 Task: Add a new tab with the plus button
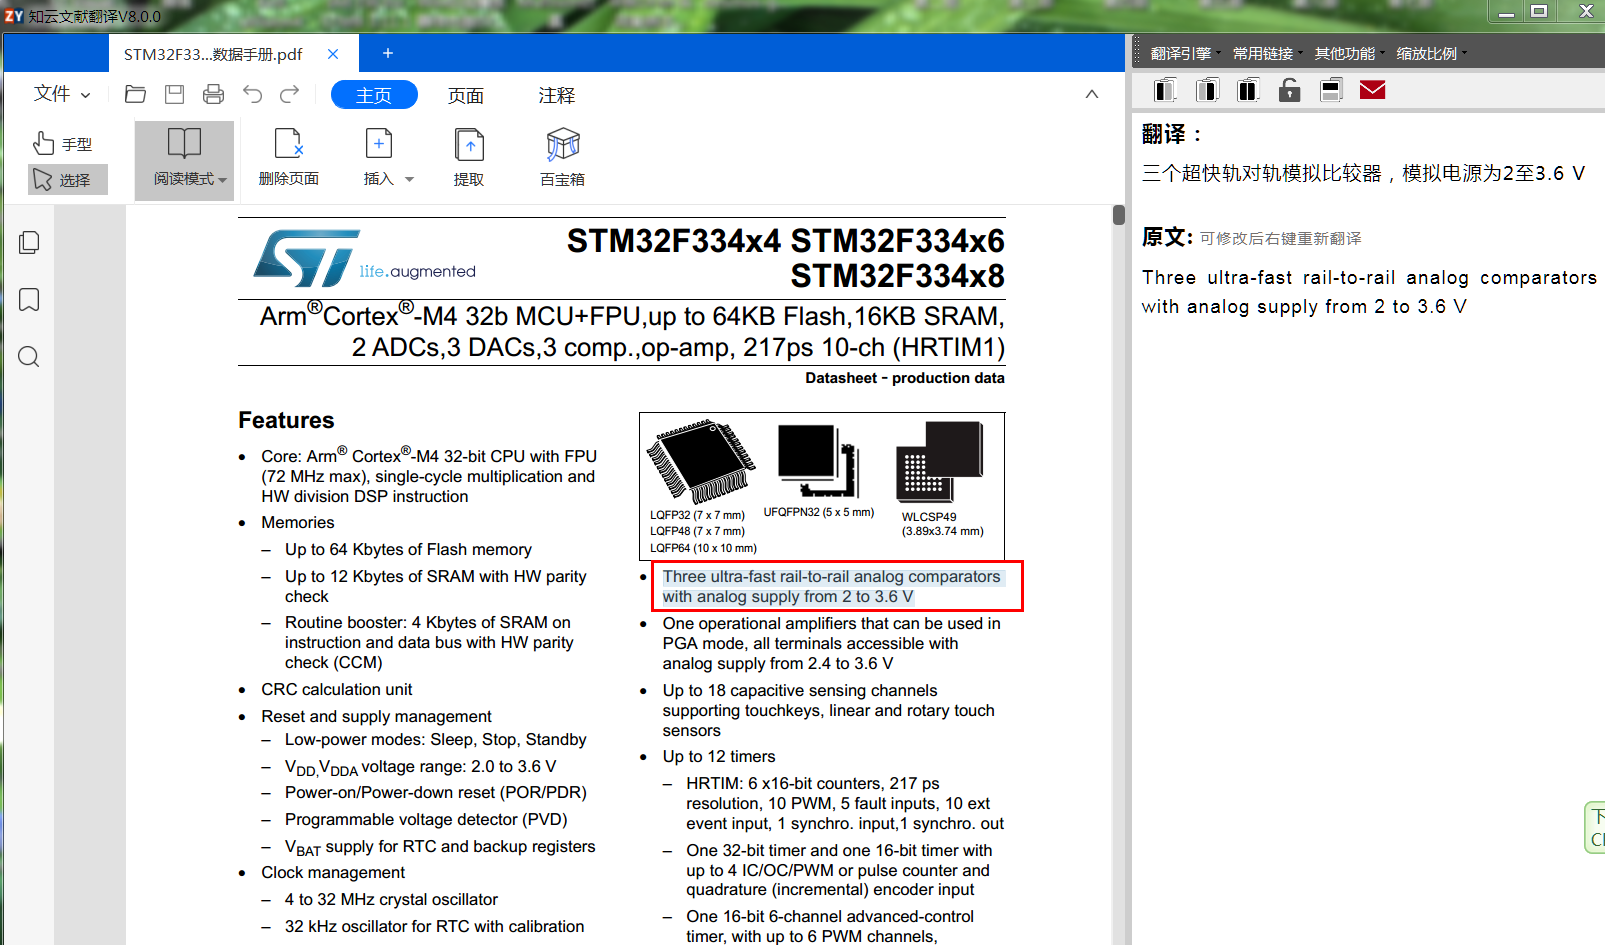tap(388, 53)
